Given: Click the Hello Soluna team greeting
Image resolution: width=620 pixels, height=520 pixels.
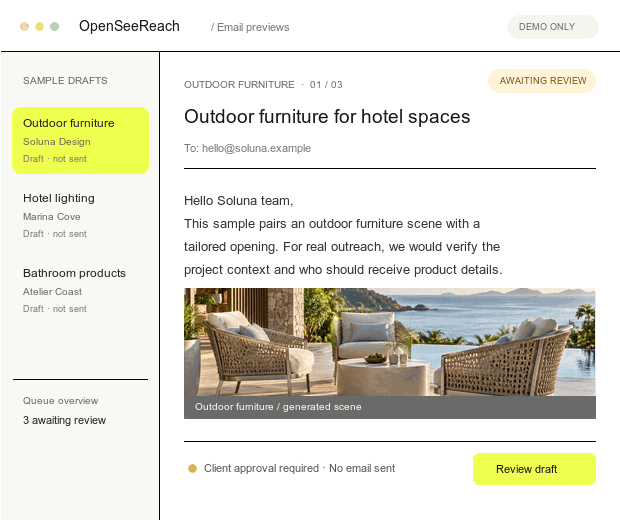Looking at the screenshot, I should [x=238, y=201].
